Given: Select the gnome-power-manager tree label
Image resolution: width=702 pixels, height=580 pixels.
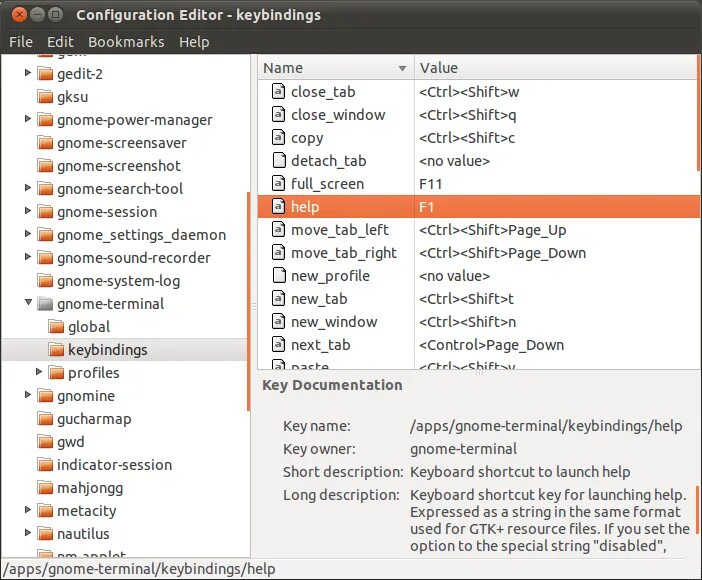Looking at the screenshot, I should (x=134, y=120).
